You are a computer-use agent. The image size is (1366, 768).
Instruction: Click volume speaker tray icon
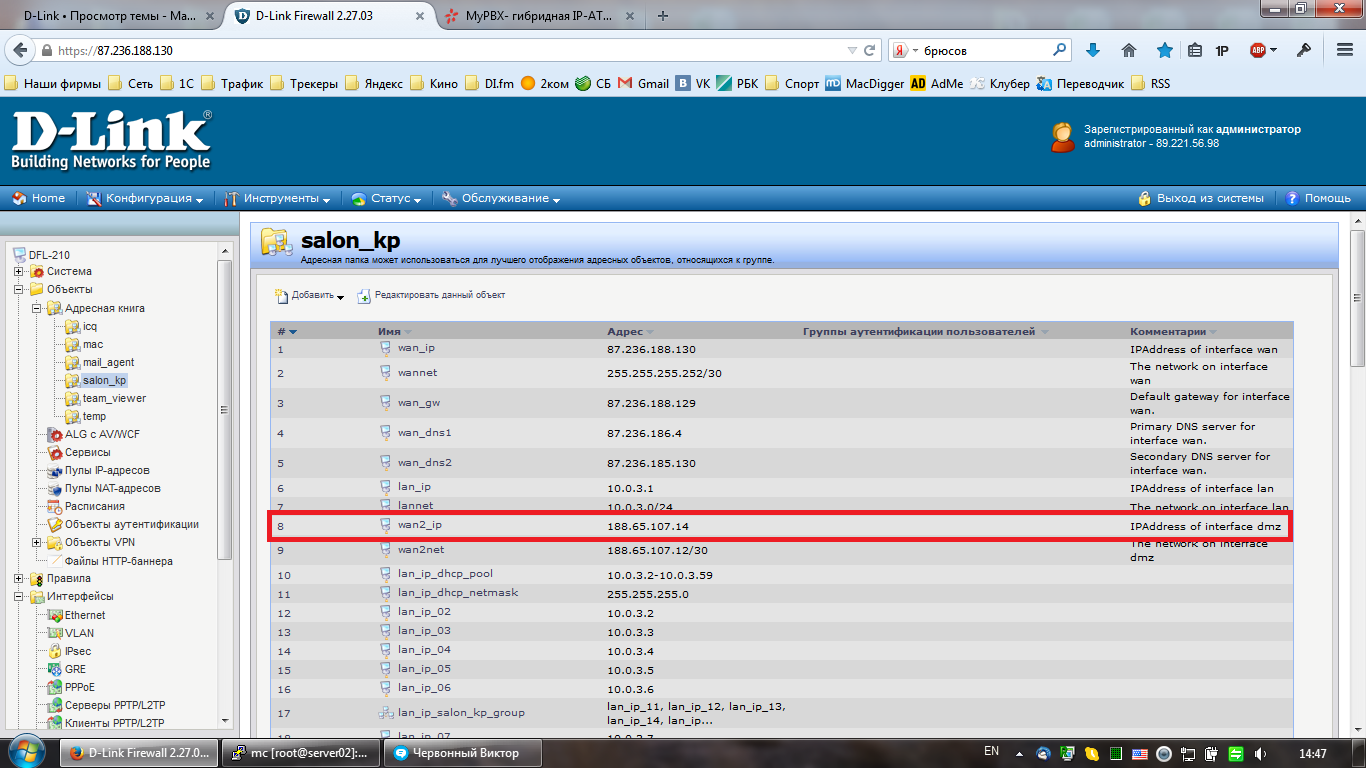point(1262,753)
